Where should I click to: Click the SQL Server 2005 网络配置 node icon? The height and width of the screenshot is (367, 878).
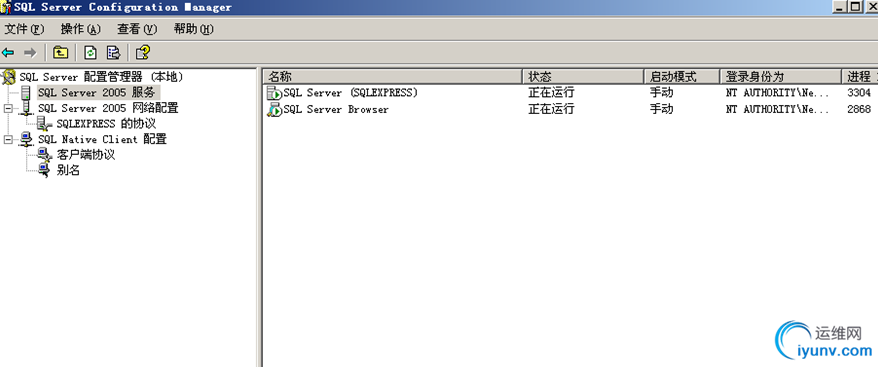point(26,108)
